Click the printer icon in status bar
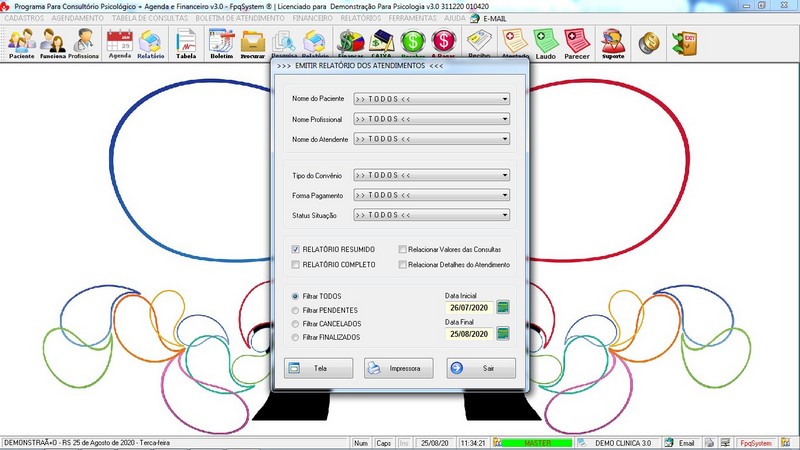Viewport: 800px width, 450px height. coord(709,443)
